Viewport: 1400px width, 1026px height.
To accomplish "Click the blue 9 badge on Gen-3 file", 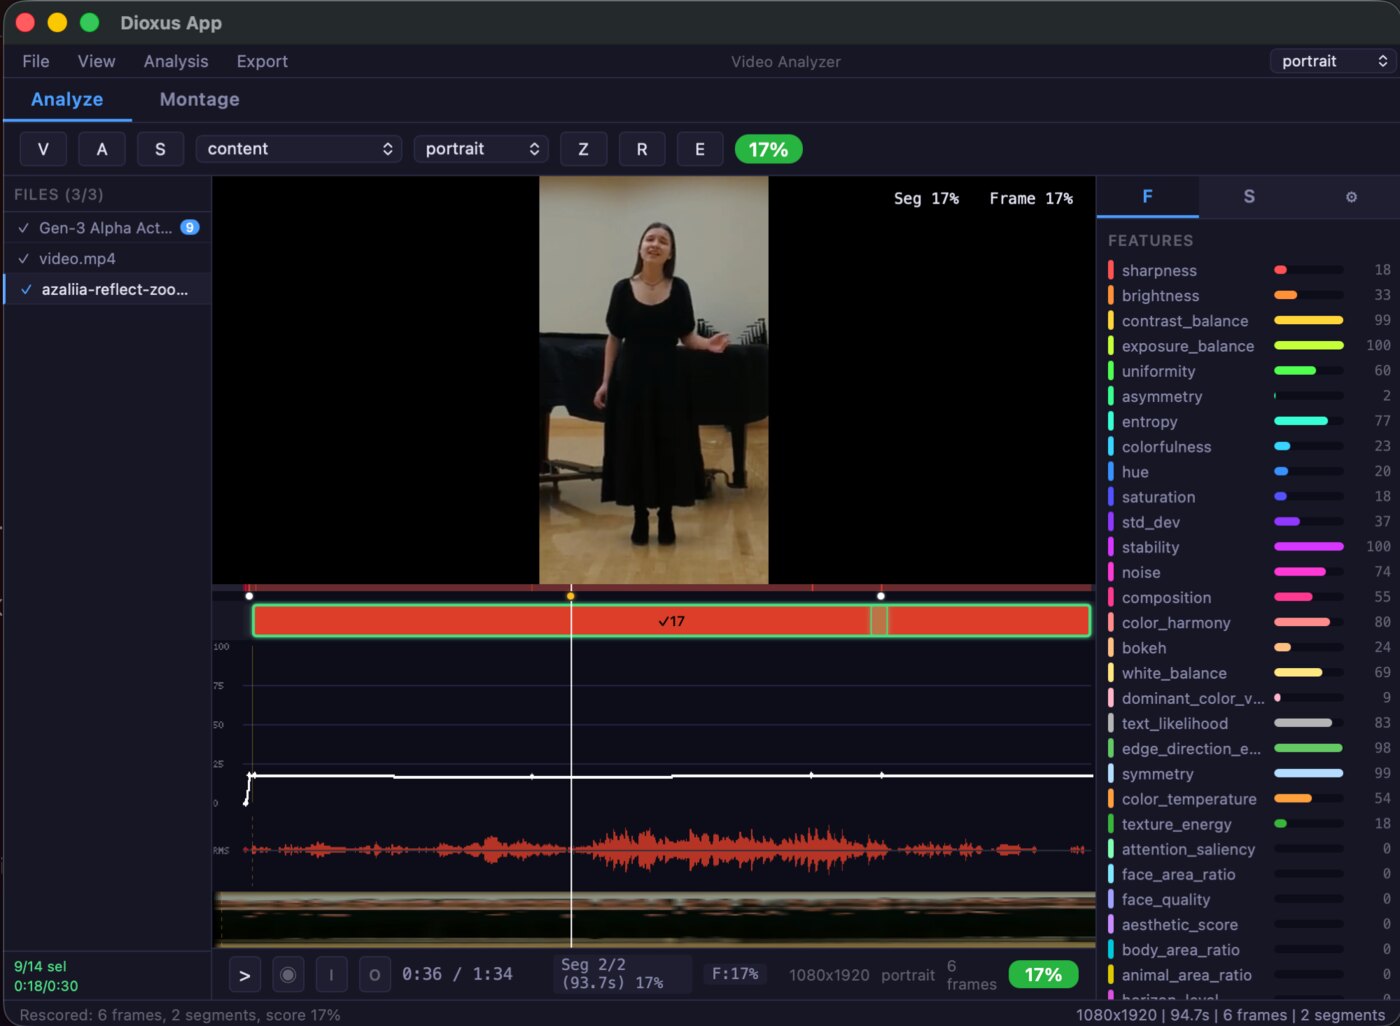I will click(x=190, y=228).
